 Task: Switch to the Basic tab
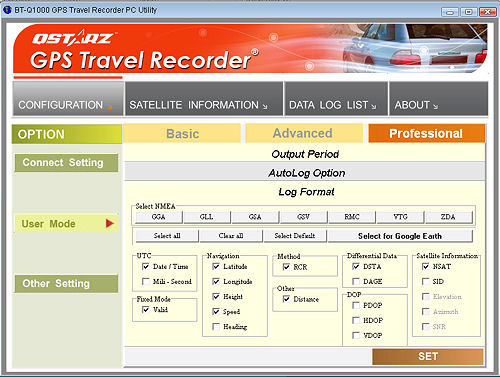tap(182, 133)
